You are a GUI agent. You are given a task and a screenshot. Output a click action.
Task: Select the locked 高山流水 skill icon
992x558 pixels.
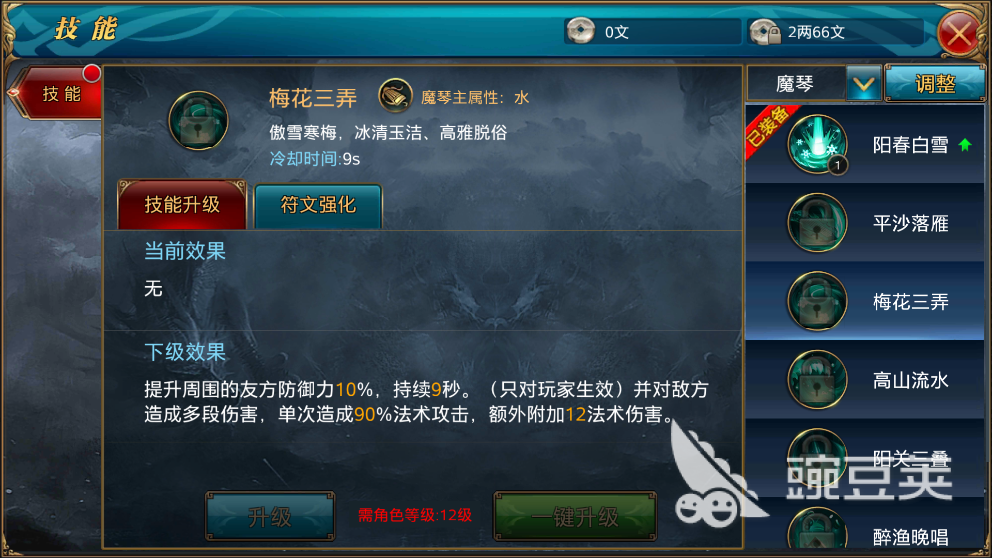tap(817, 380)
